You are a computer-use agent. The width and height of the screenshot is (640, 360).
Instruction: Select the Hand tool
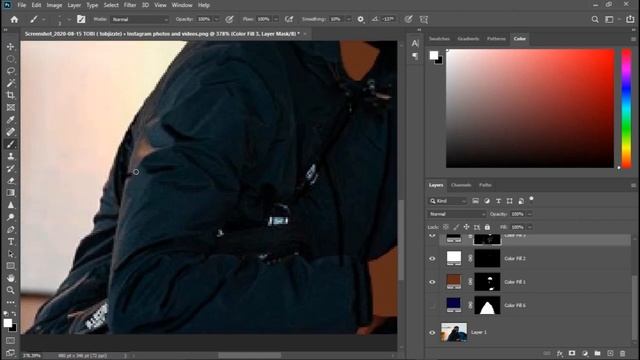(11, 278)
